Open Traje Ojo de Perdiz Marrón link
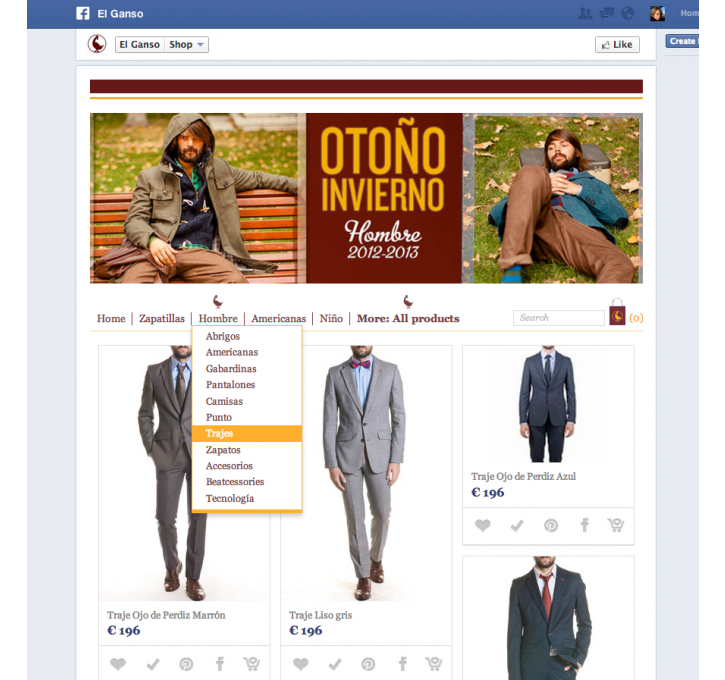This screenshot has width=725, height=680. click(x=166, y=615)
